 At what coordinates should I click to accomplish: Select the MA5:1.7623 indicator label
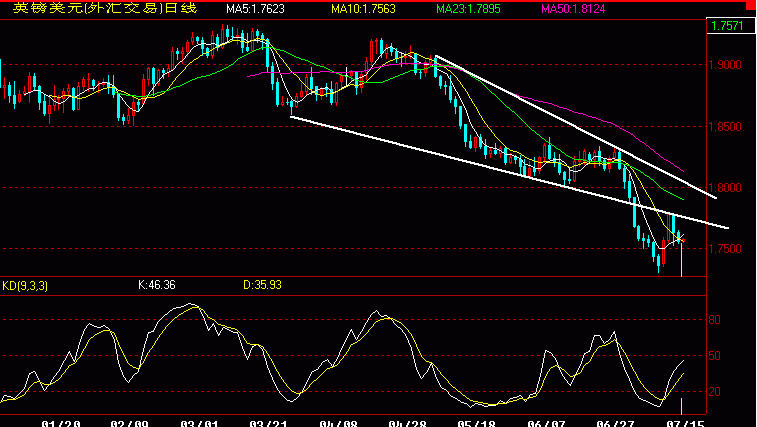tap(255, 9)
